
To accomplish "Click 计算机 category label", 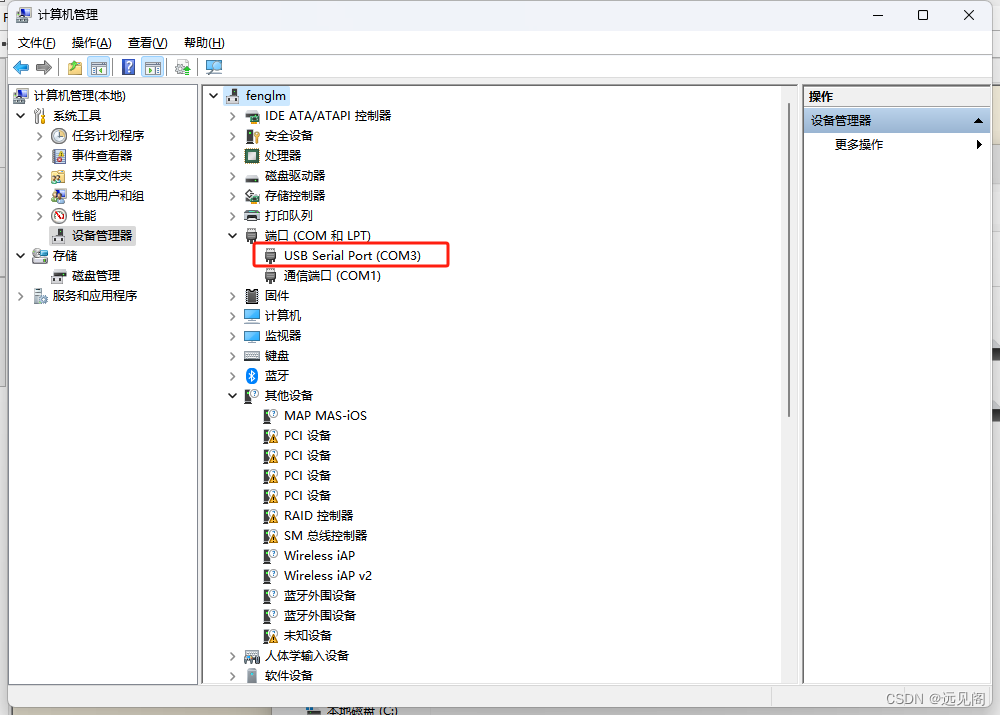I will click(x=283, y=316).
